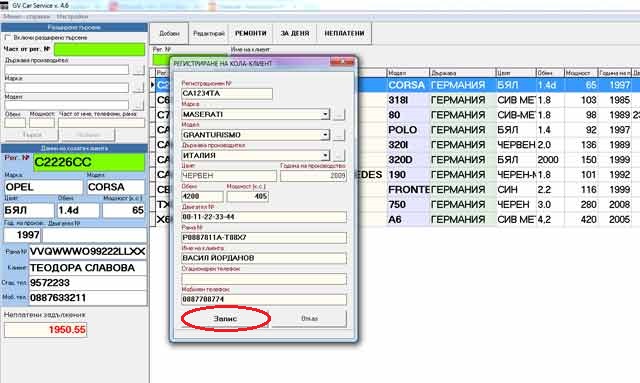Close the РЕГИСТРИРАНЕ НА КОЛА-КЛИЕНТ dialog
640x383 pixels.
pyautogui.click(x=342, y=62)
